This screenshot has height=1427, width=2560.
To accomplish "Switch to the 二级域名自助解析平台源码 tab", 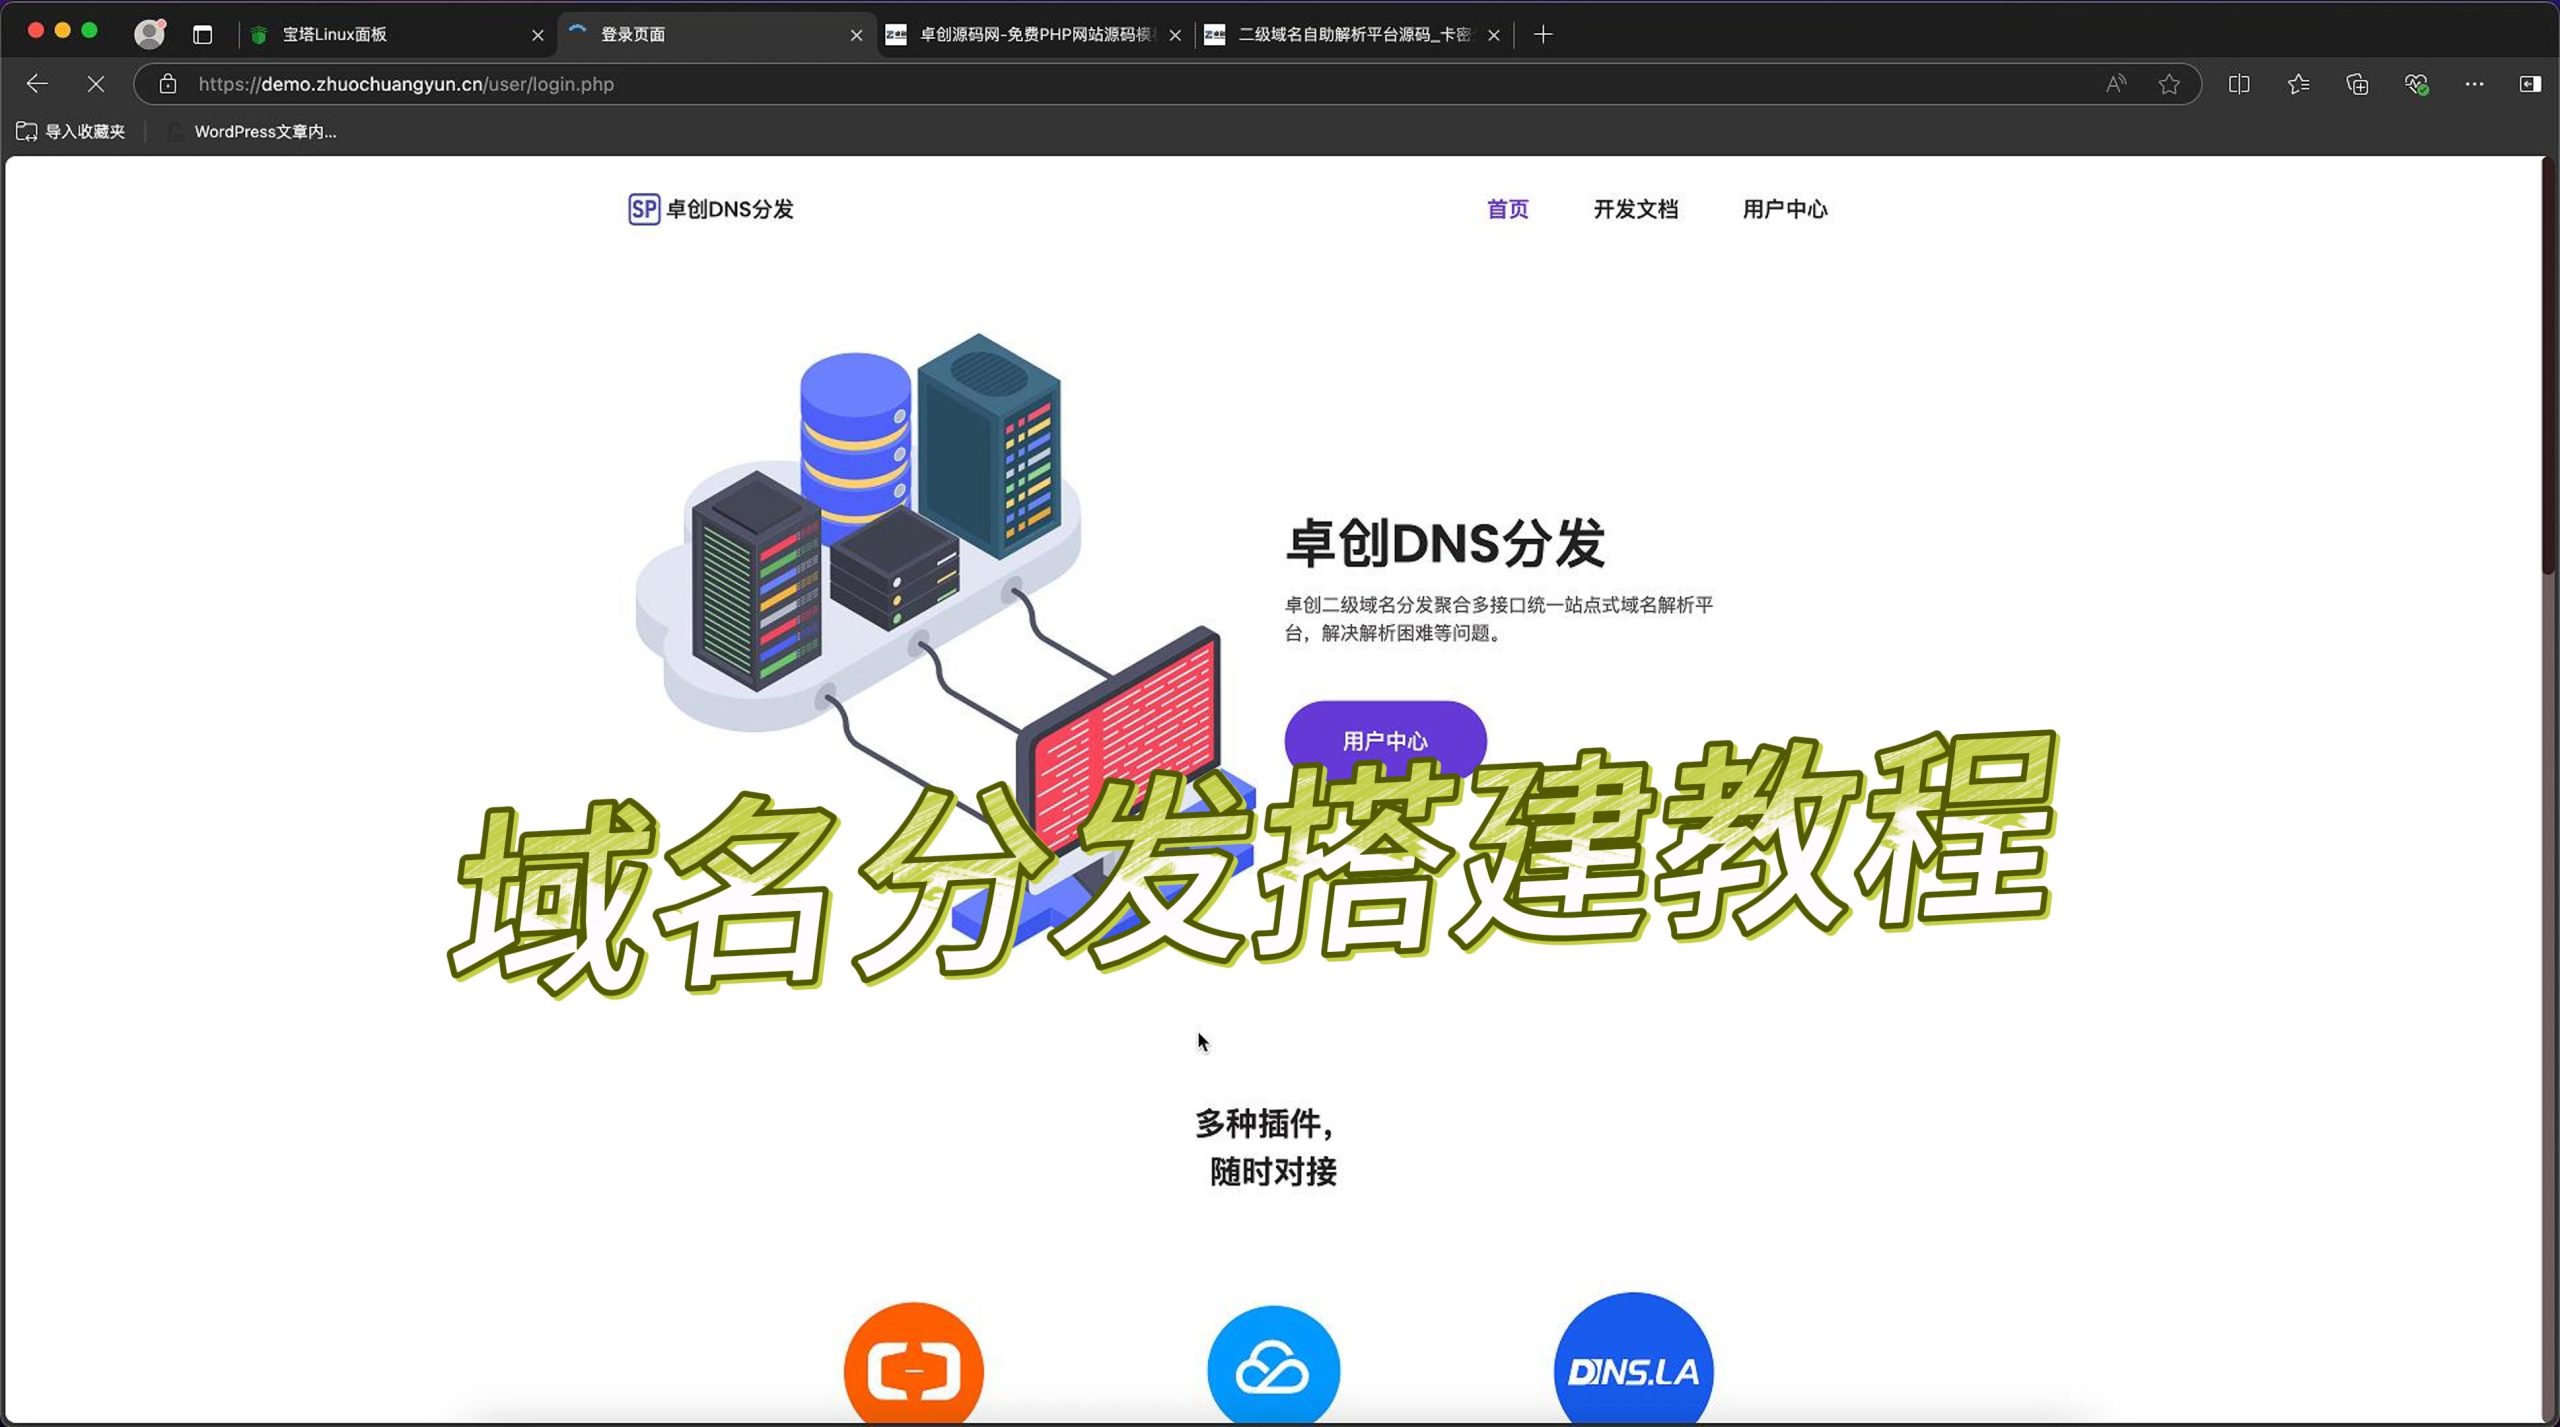I will [1352, 35].
